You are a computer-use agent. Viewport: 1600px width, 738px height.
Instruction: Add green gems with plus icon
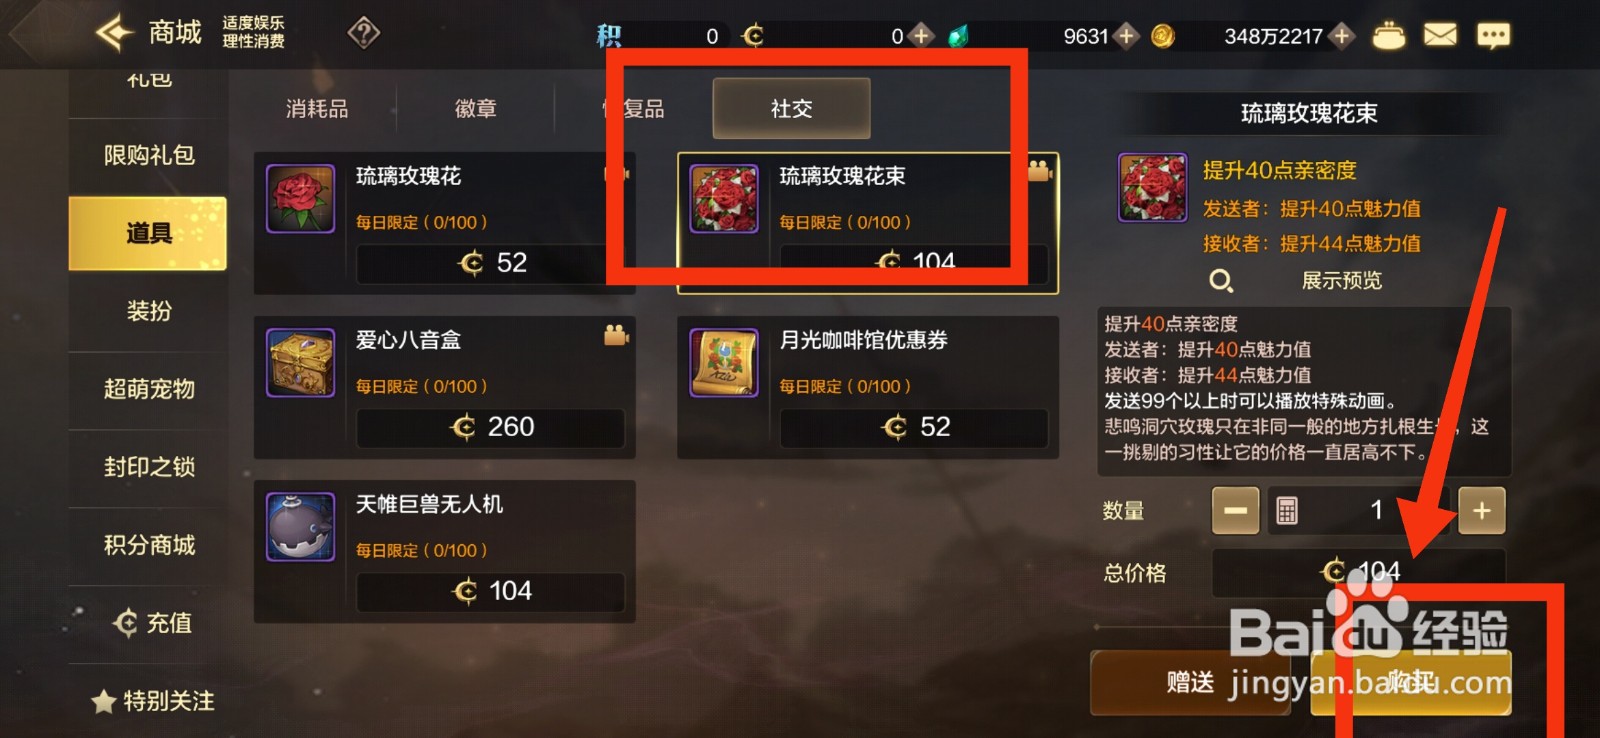(x=1126, y=36)
